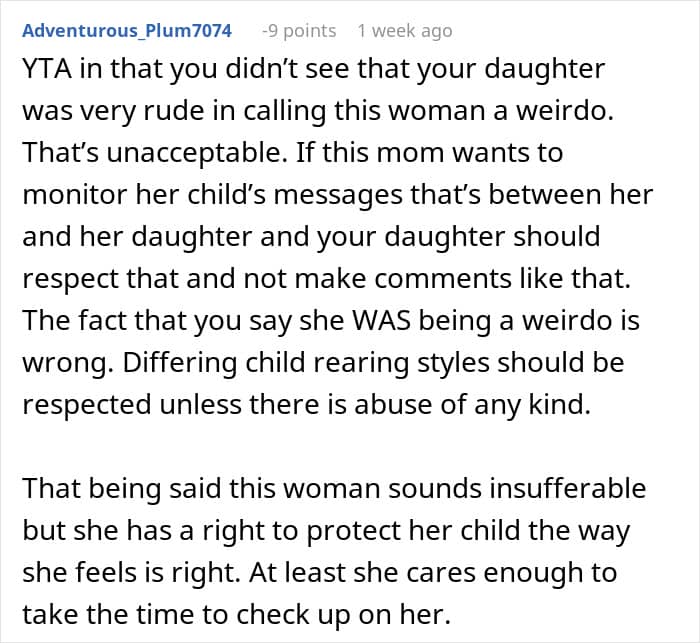The image size is (700, 643).
Task: Click the phrase "The fact that you say"
Action: (135, 322)
